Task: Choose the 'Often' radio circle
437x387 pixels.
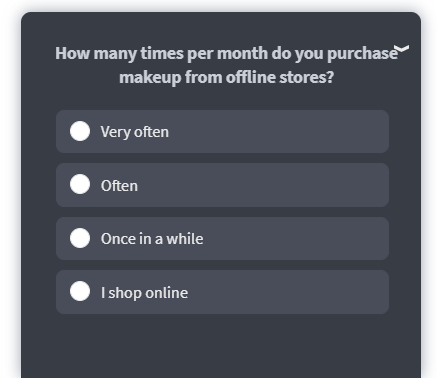Action: click(x=80, y=184)
